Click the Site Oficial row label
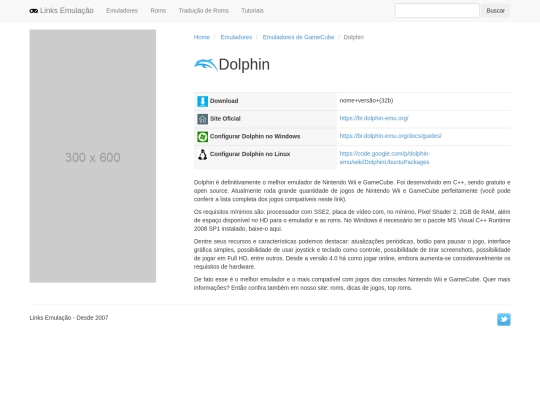 pyautogui.click(x=225, y=119)
